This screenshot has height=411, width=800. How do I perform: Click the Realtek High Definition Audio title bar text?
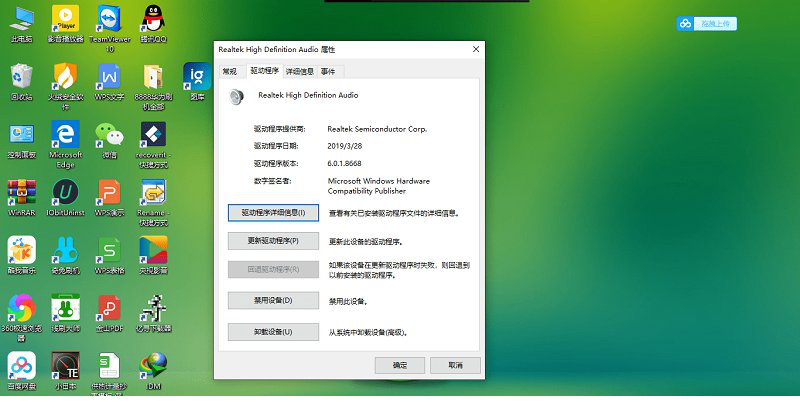(x=277, y=49)
